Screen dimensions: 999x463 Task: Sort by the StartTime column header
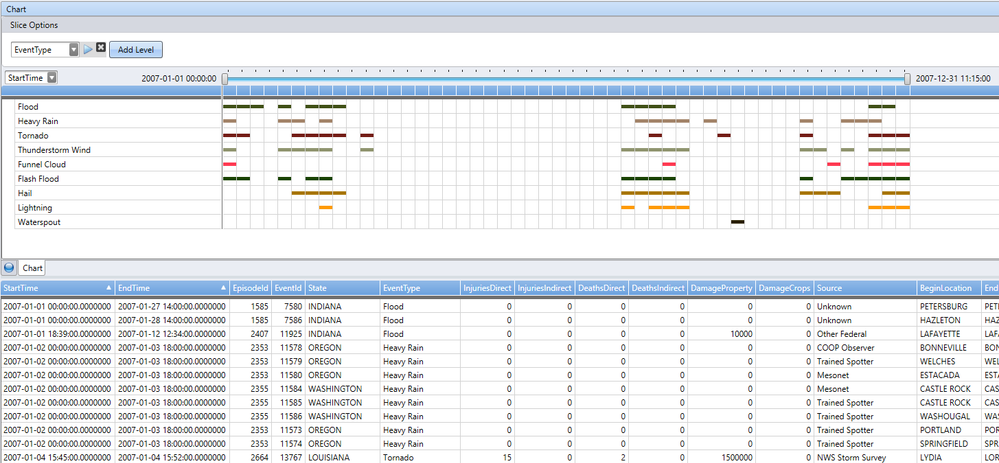(x=57, y=288)
